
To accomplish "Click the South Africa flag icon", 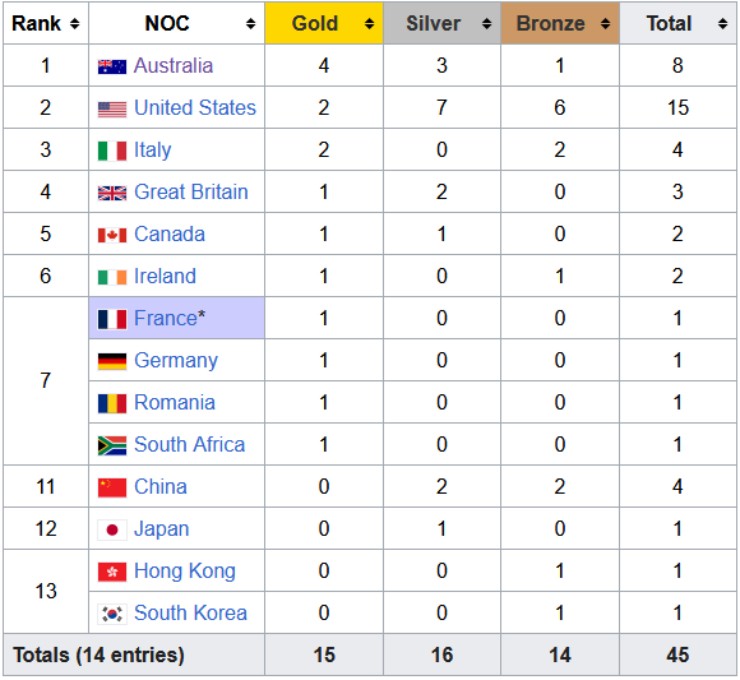I will 112,445.
